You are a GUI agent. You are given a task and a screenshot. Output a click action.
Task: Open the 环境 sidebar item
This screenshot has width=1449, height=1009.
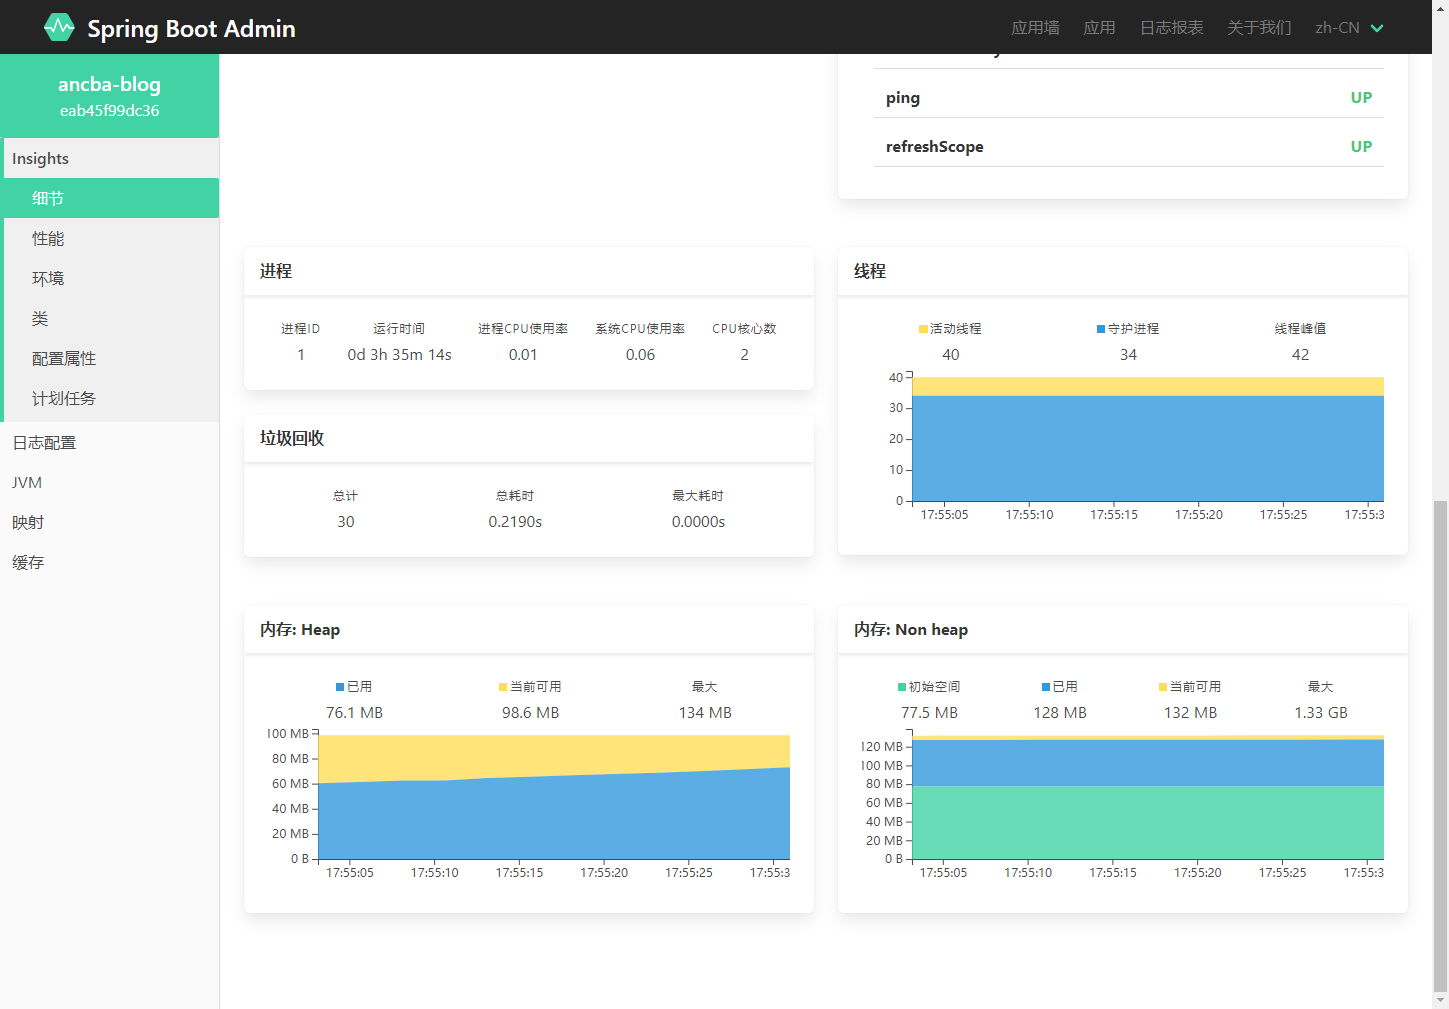[109, 278]
